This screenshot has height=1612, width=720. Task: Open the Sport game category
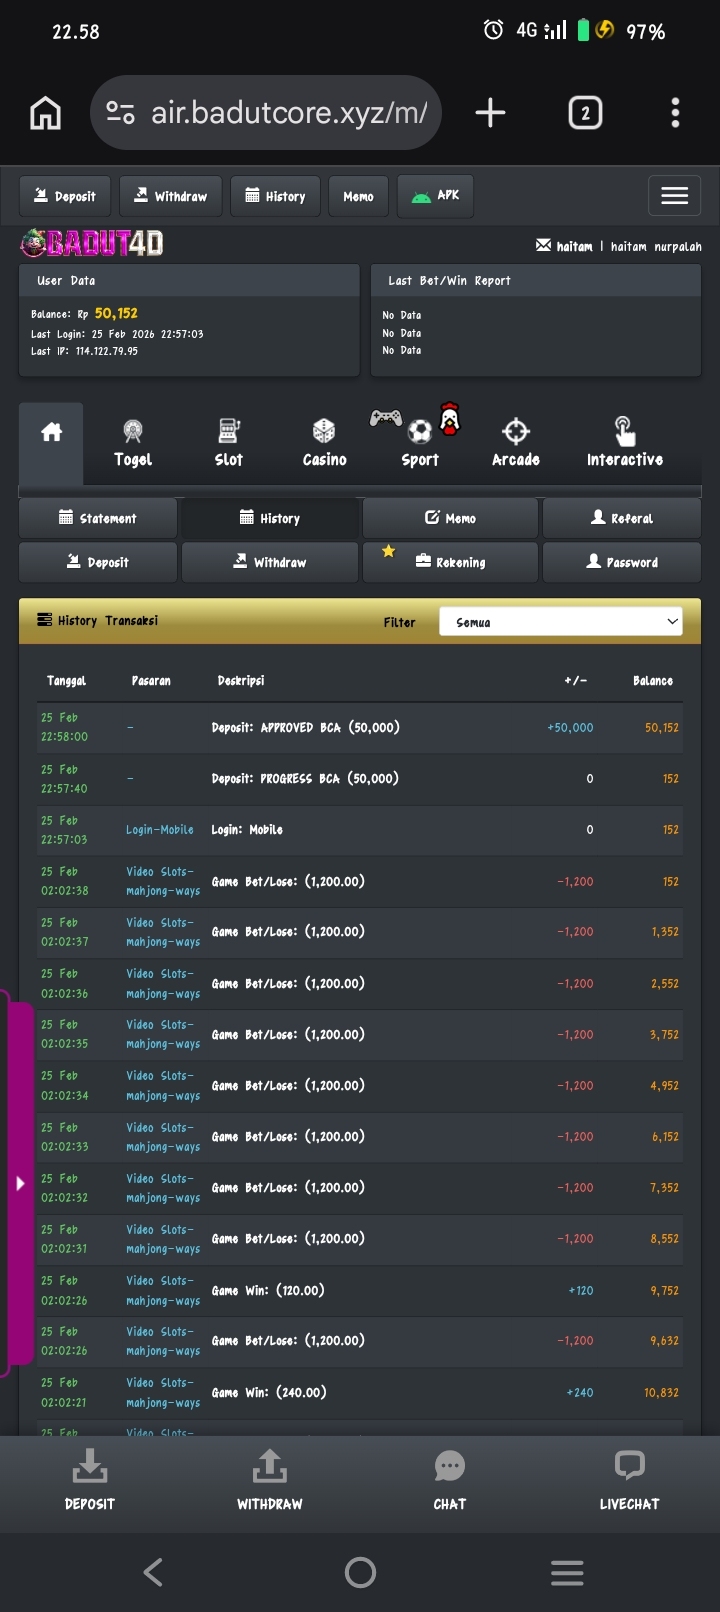(420, 444)
